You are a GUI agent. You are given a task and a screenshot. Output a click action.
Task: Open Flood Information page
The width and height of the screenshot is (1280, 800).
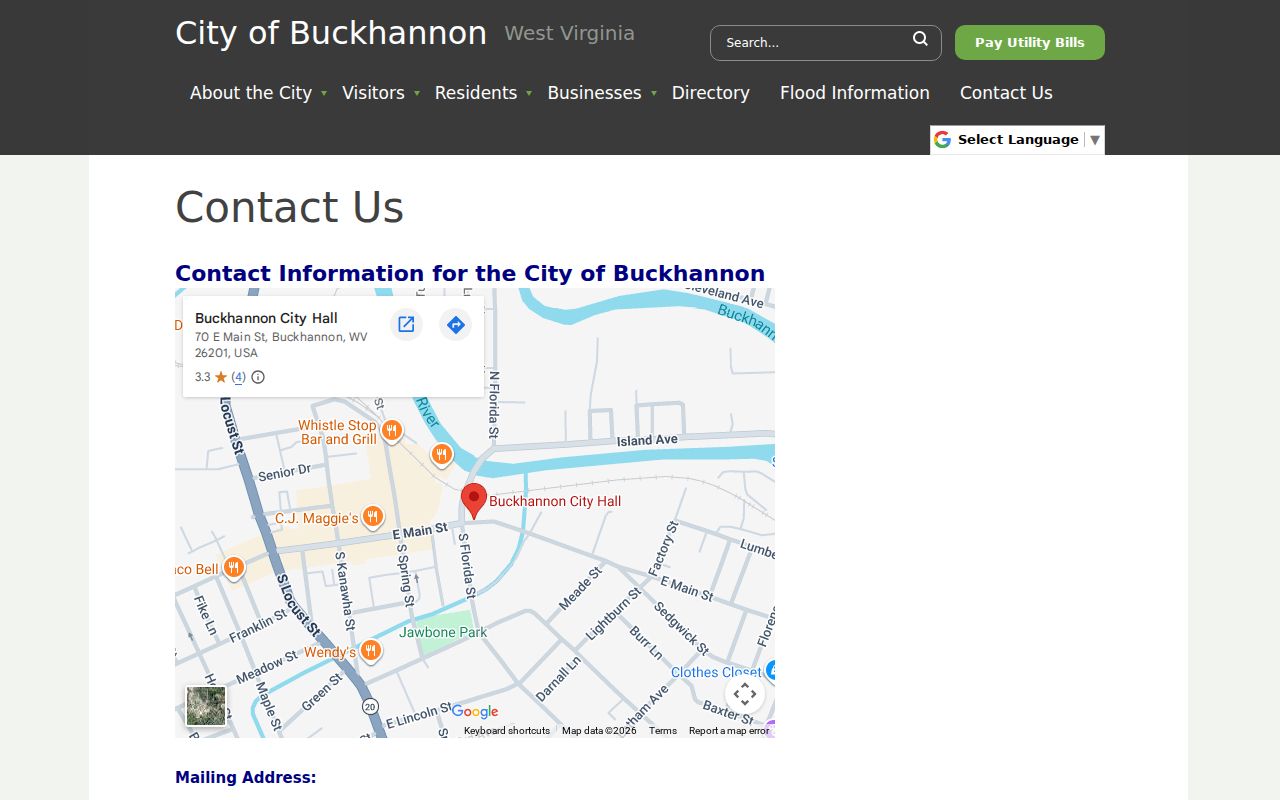click(x=855, y=92)
